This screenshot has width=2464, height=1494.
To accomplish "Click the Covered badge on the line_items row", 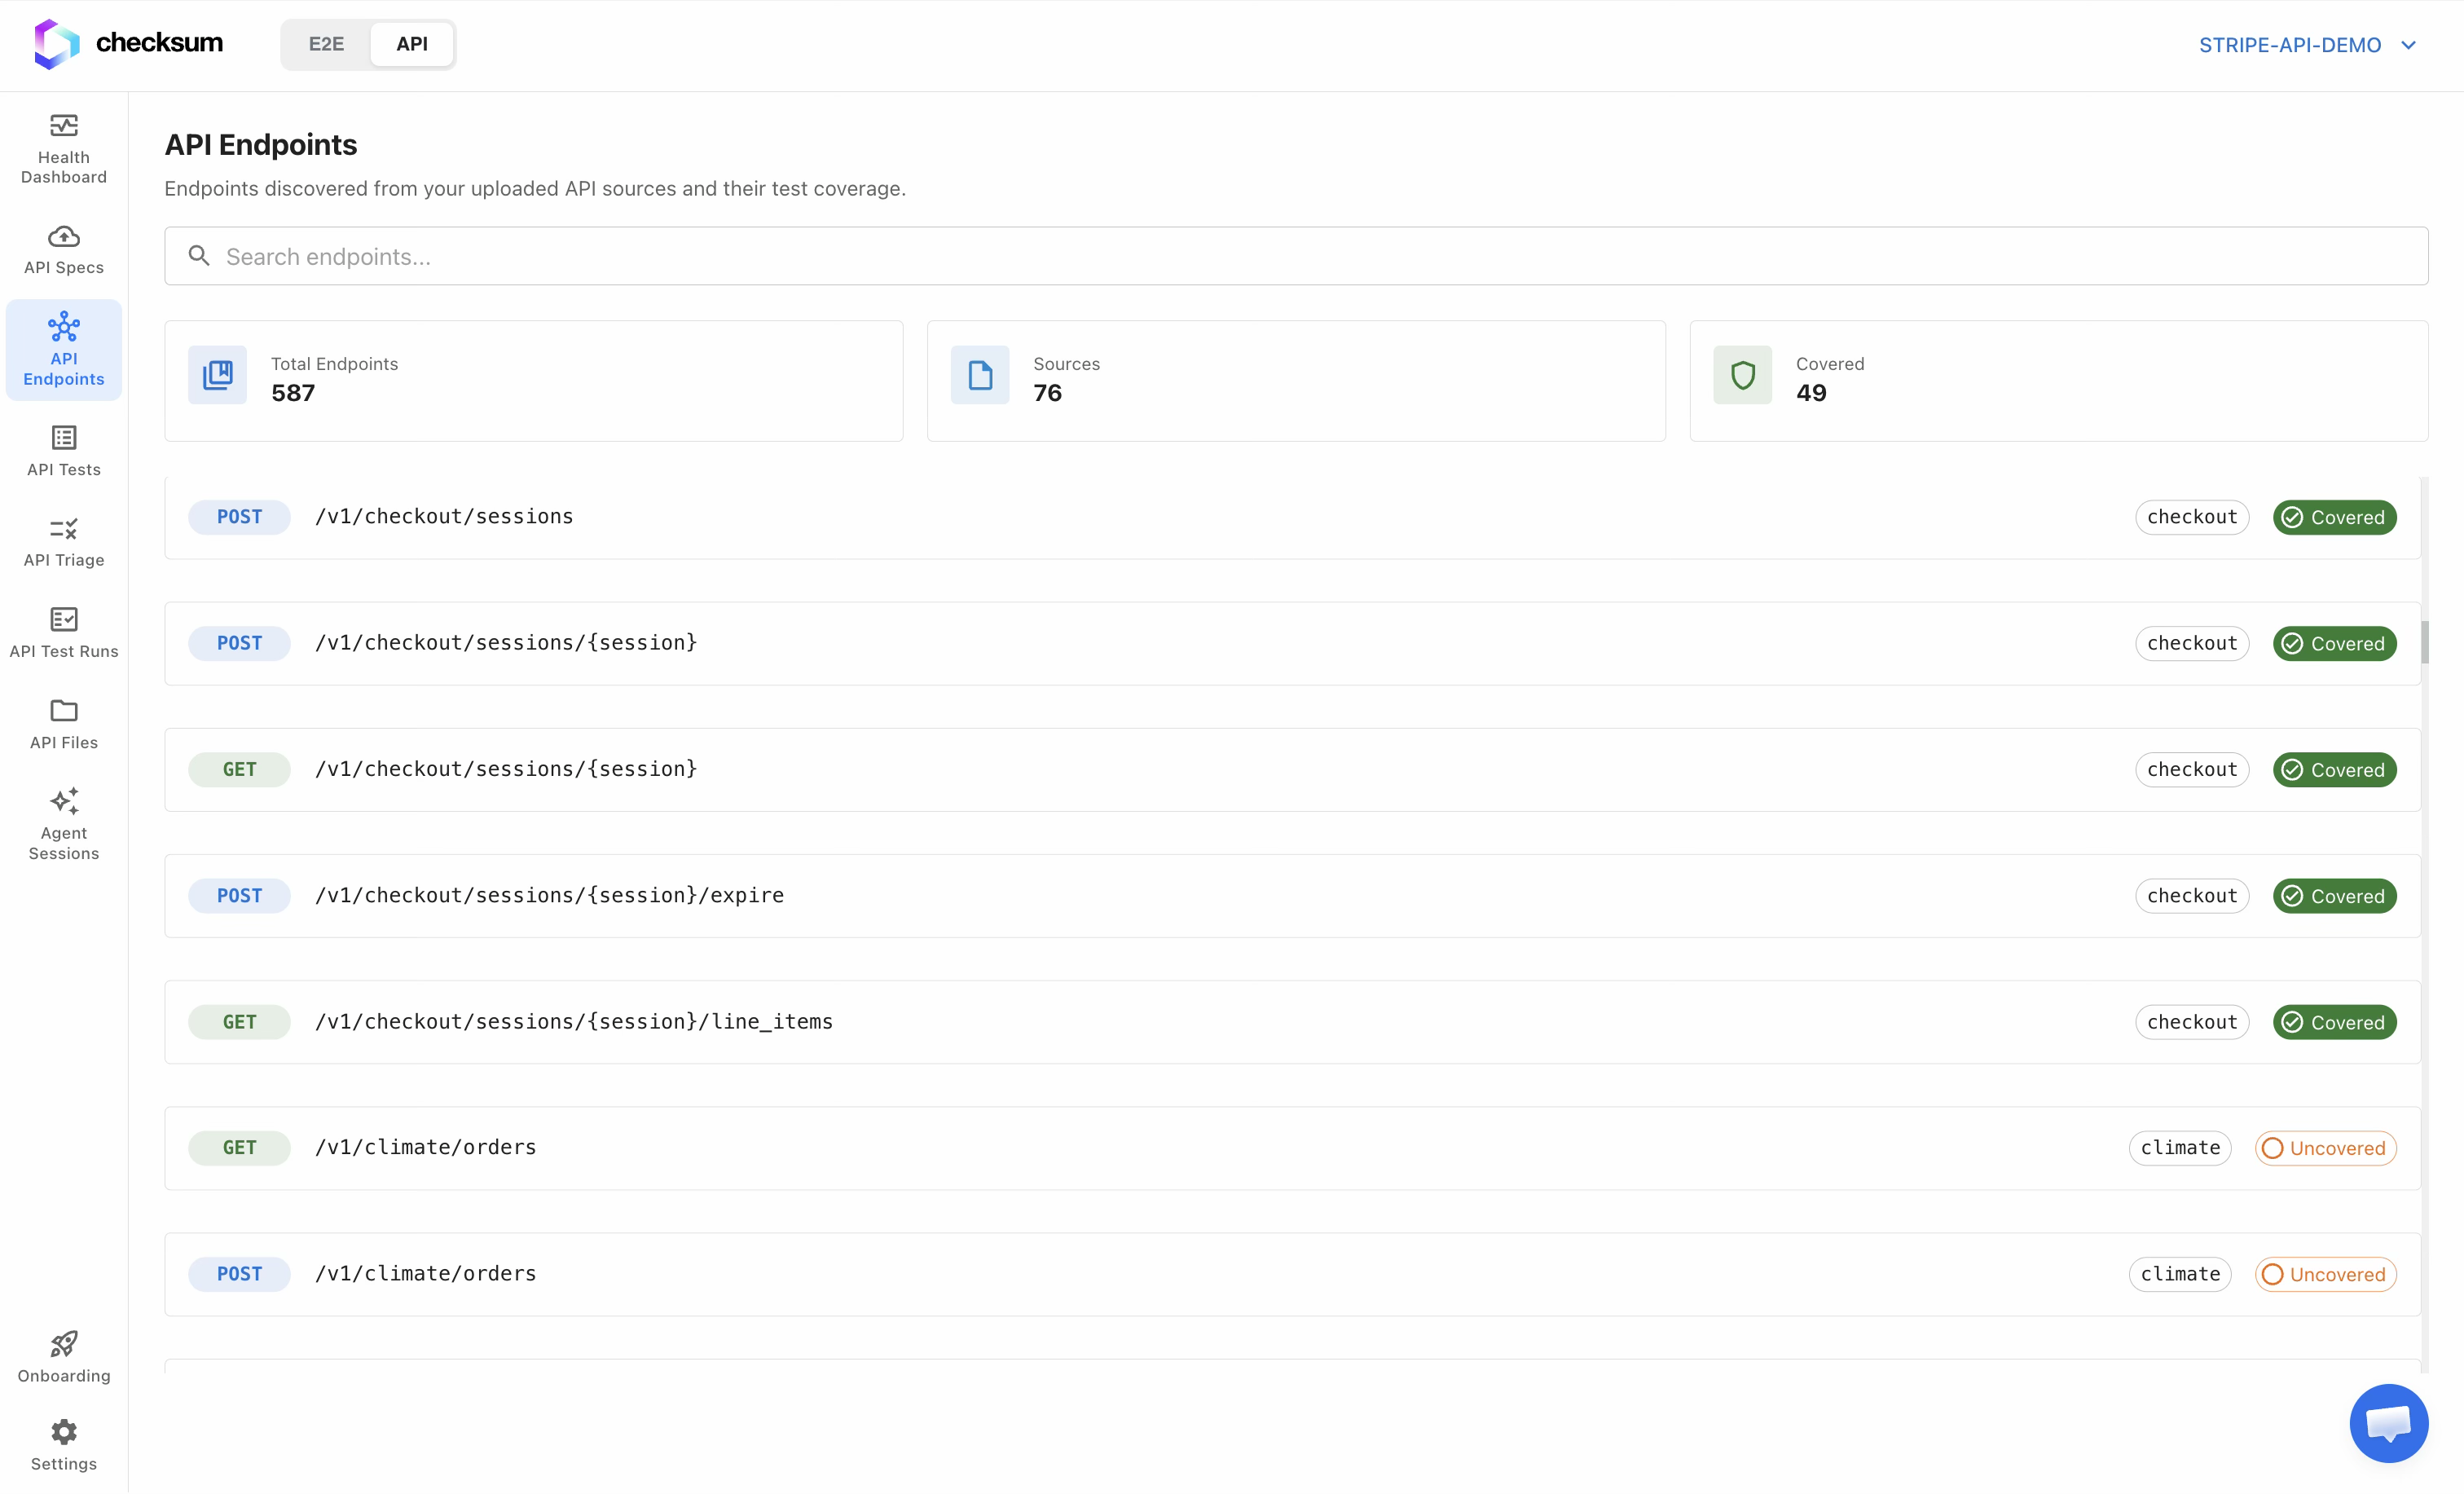I will point(2335,1022).
